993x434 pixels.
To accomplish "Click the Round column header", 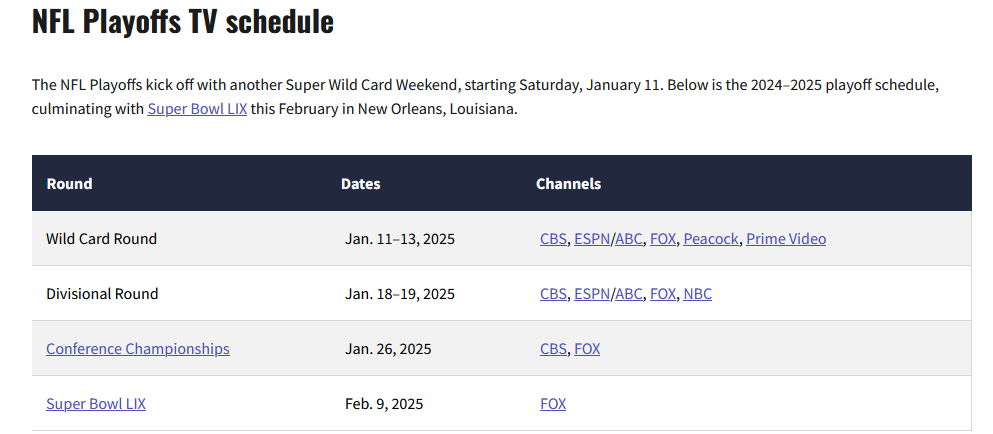I will [69, 184].
